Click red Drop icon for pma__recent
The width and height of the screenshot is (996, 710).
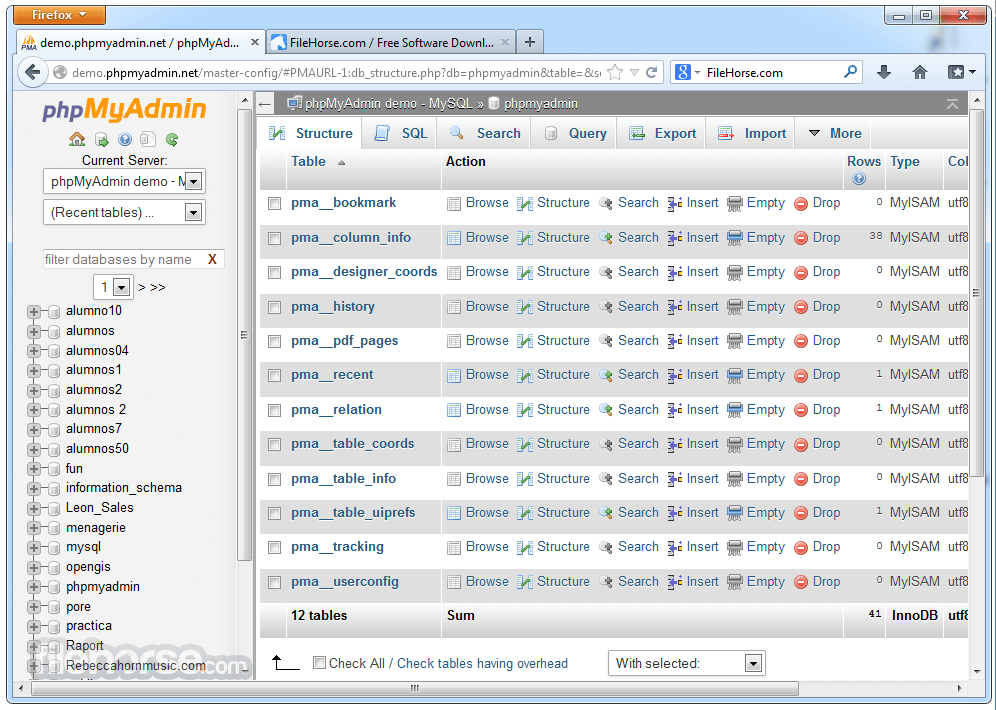801,375
